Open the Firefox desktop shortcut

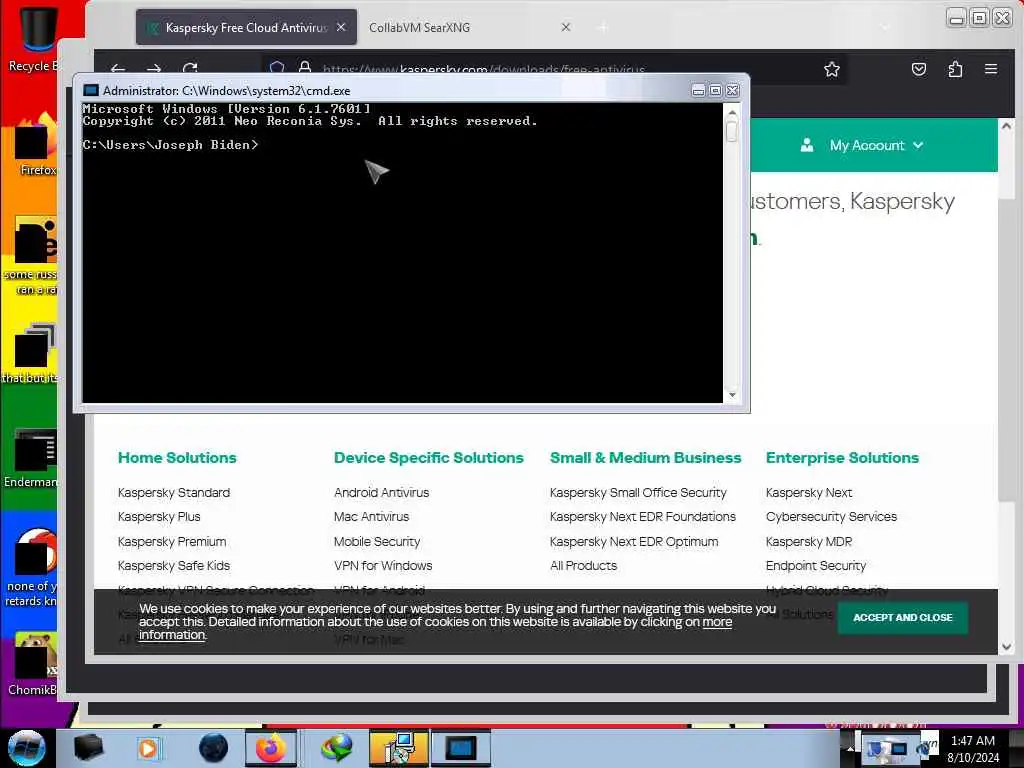[37, 145]
